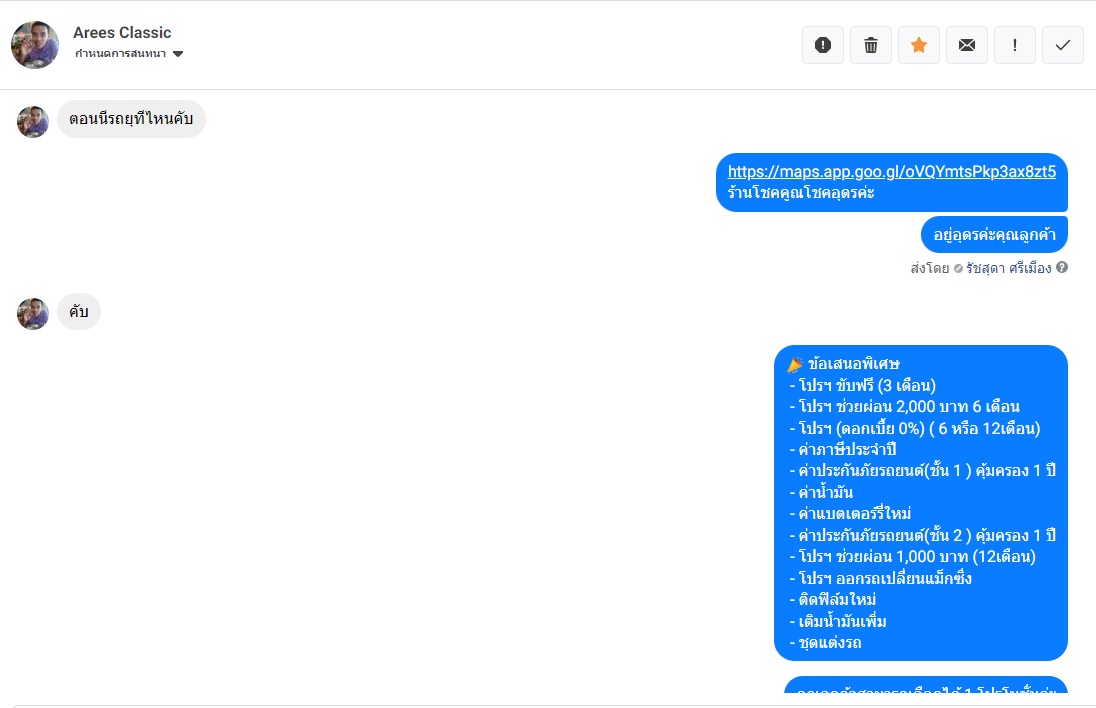The width and height of the screenshot is (1096, 708).
Task: Click the partially visible bottom message bubble
Action: point(925,685)
